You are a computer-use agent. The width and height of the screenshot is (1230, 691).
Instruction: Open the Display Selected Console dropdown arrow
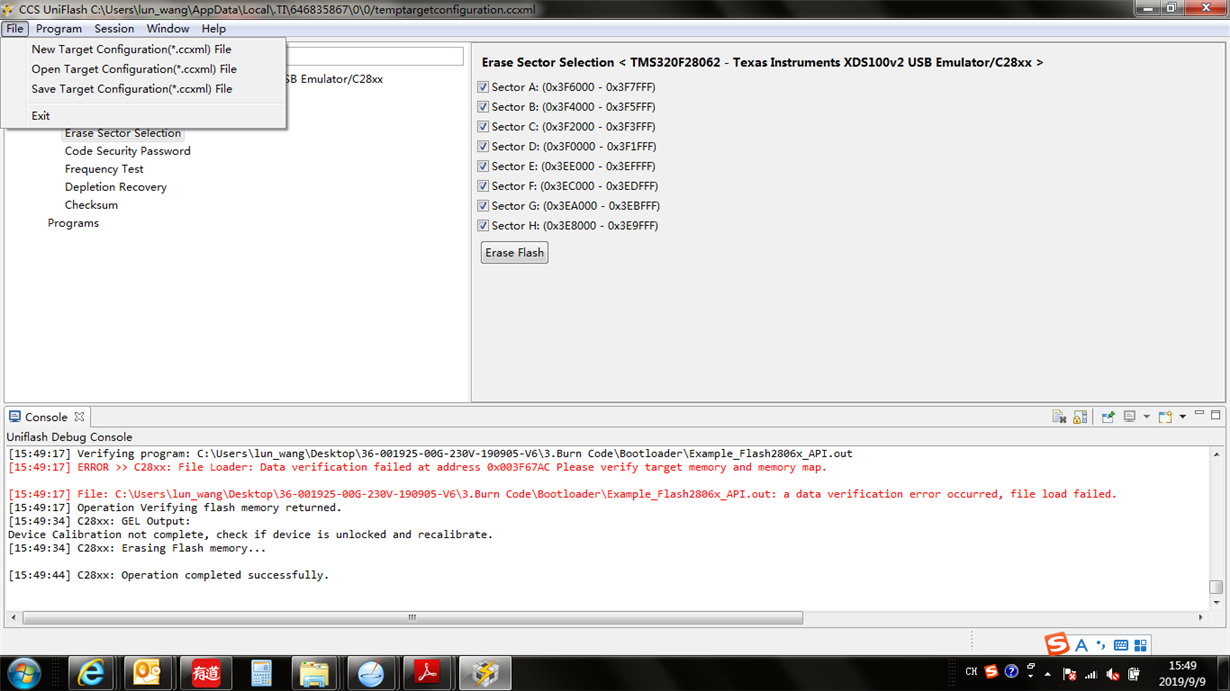click(1146, 417)
